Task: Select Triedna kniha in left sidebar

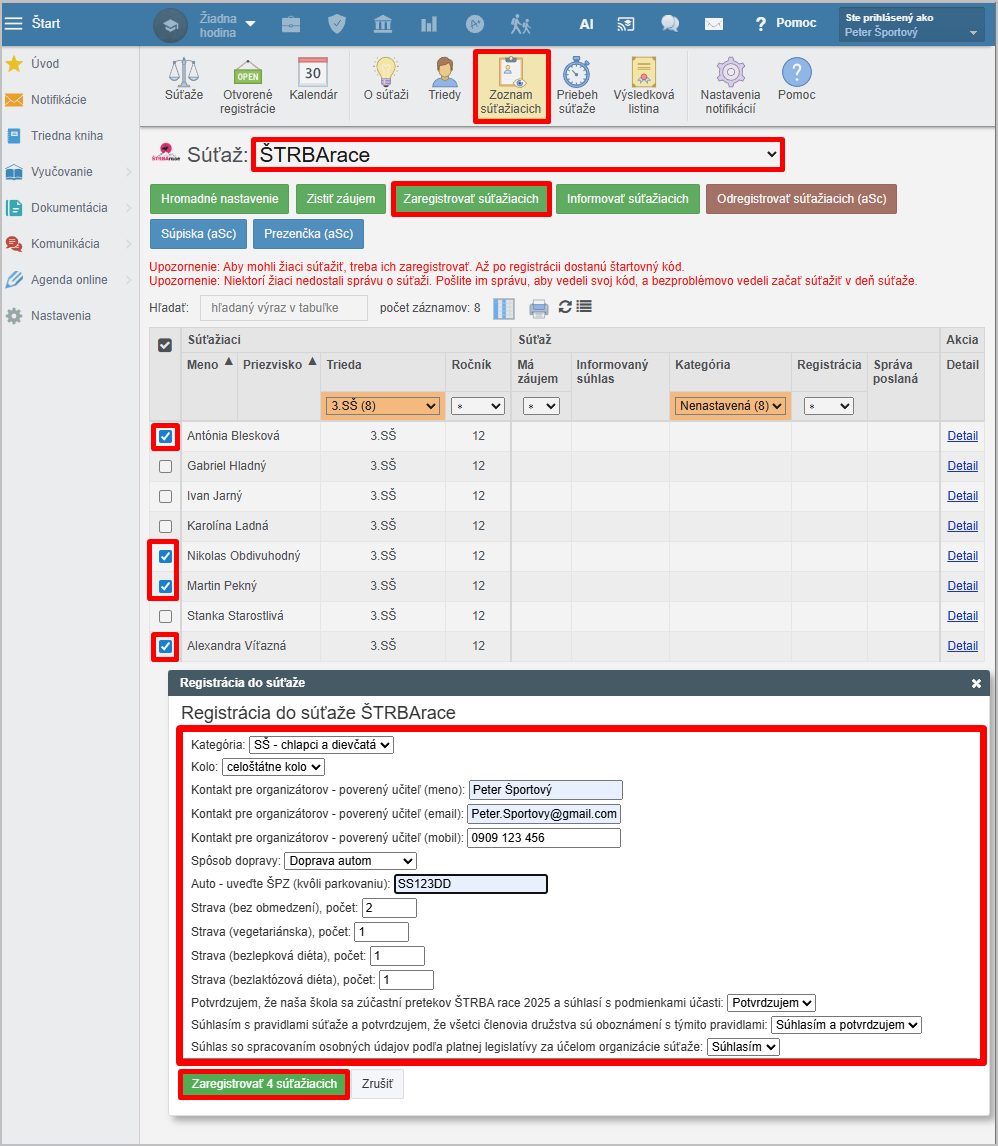Action: (66, 136)
